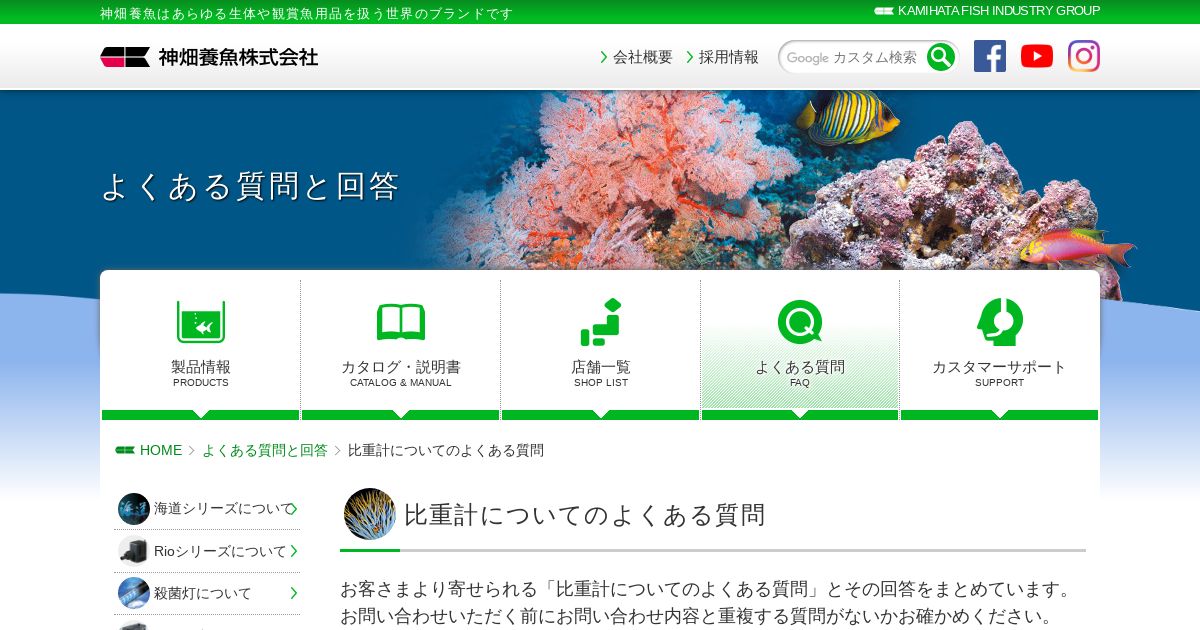The image size is (1200, 630).
Task: Open Rioシリーズについて sidebar item
Action: tap(207, 551)
